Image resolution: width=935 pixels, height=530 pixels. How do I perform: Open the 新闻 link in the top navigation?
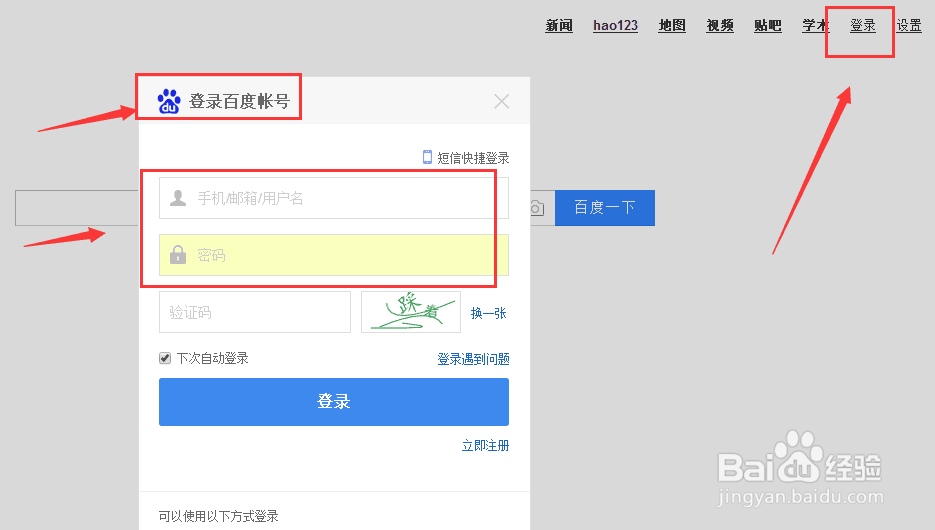click(x=559, y=26)
